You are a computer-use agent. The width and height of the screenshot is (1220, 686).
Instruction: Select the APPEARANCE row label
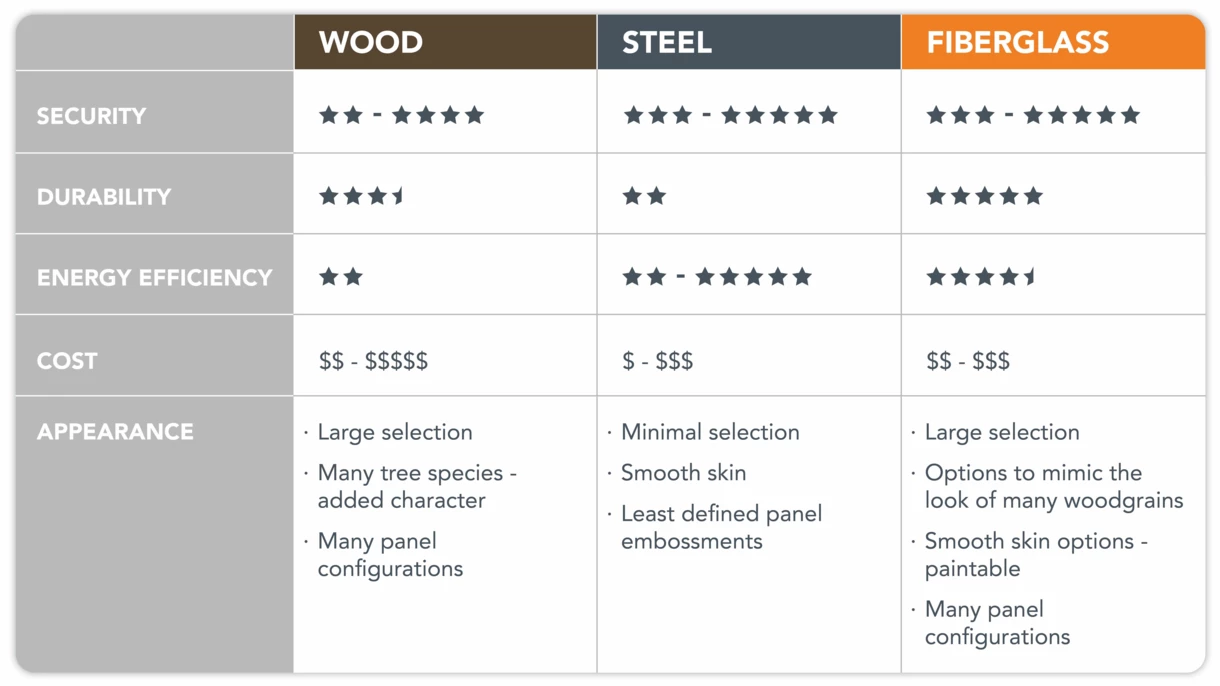pos(115,432)
